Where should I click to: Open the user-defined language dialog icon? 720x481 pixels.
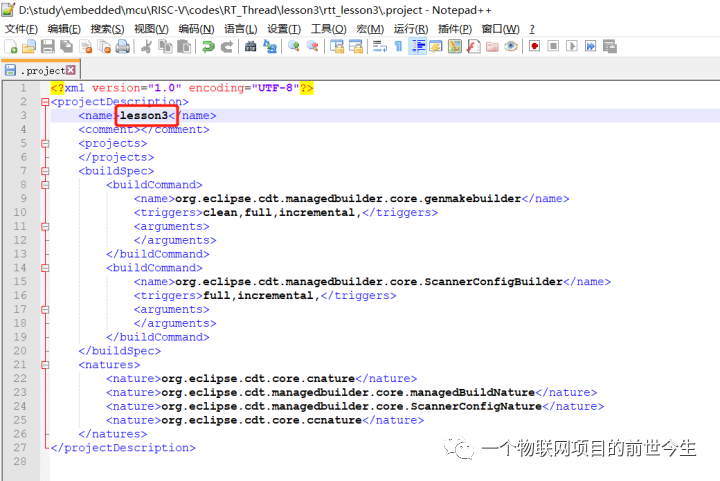click(x=436, y=46)
